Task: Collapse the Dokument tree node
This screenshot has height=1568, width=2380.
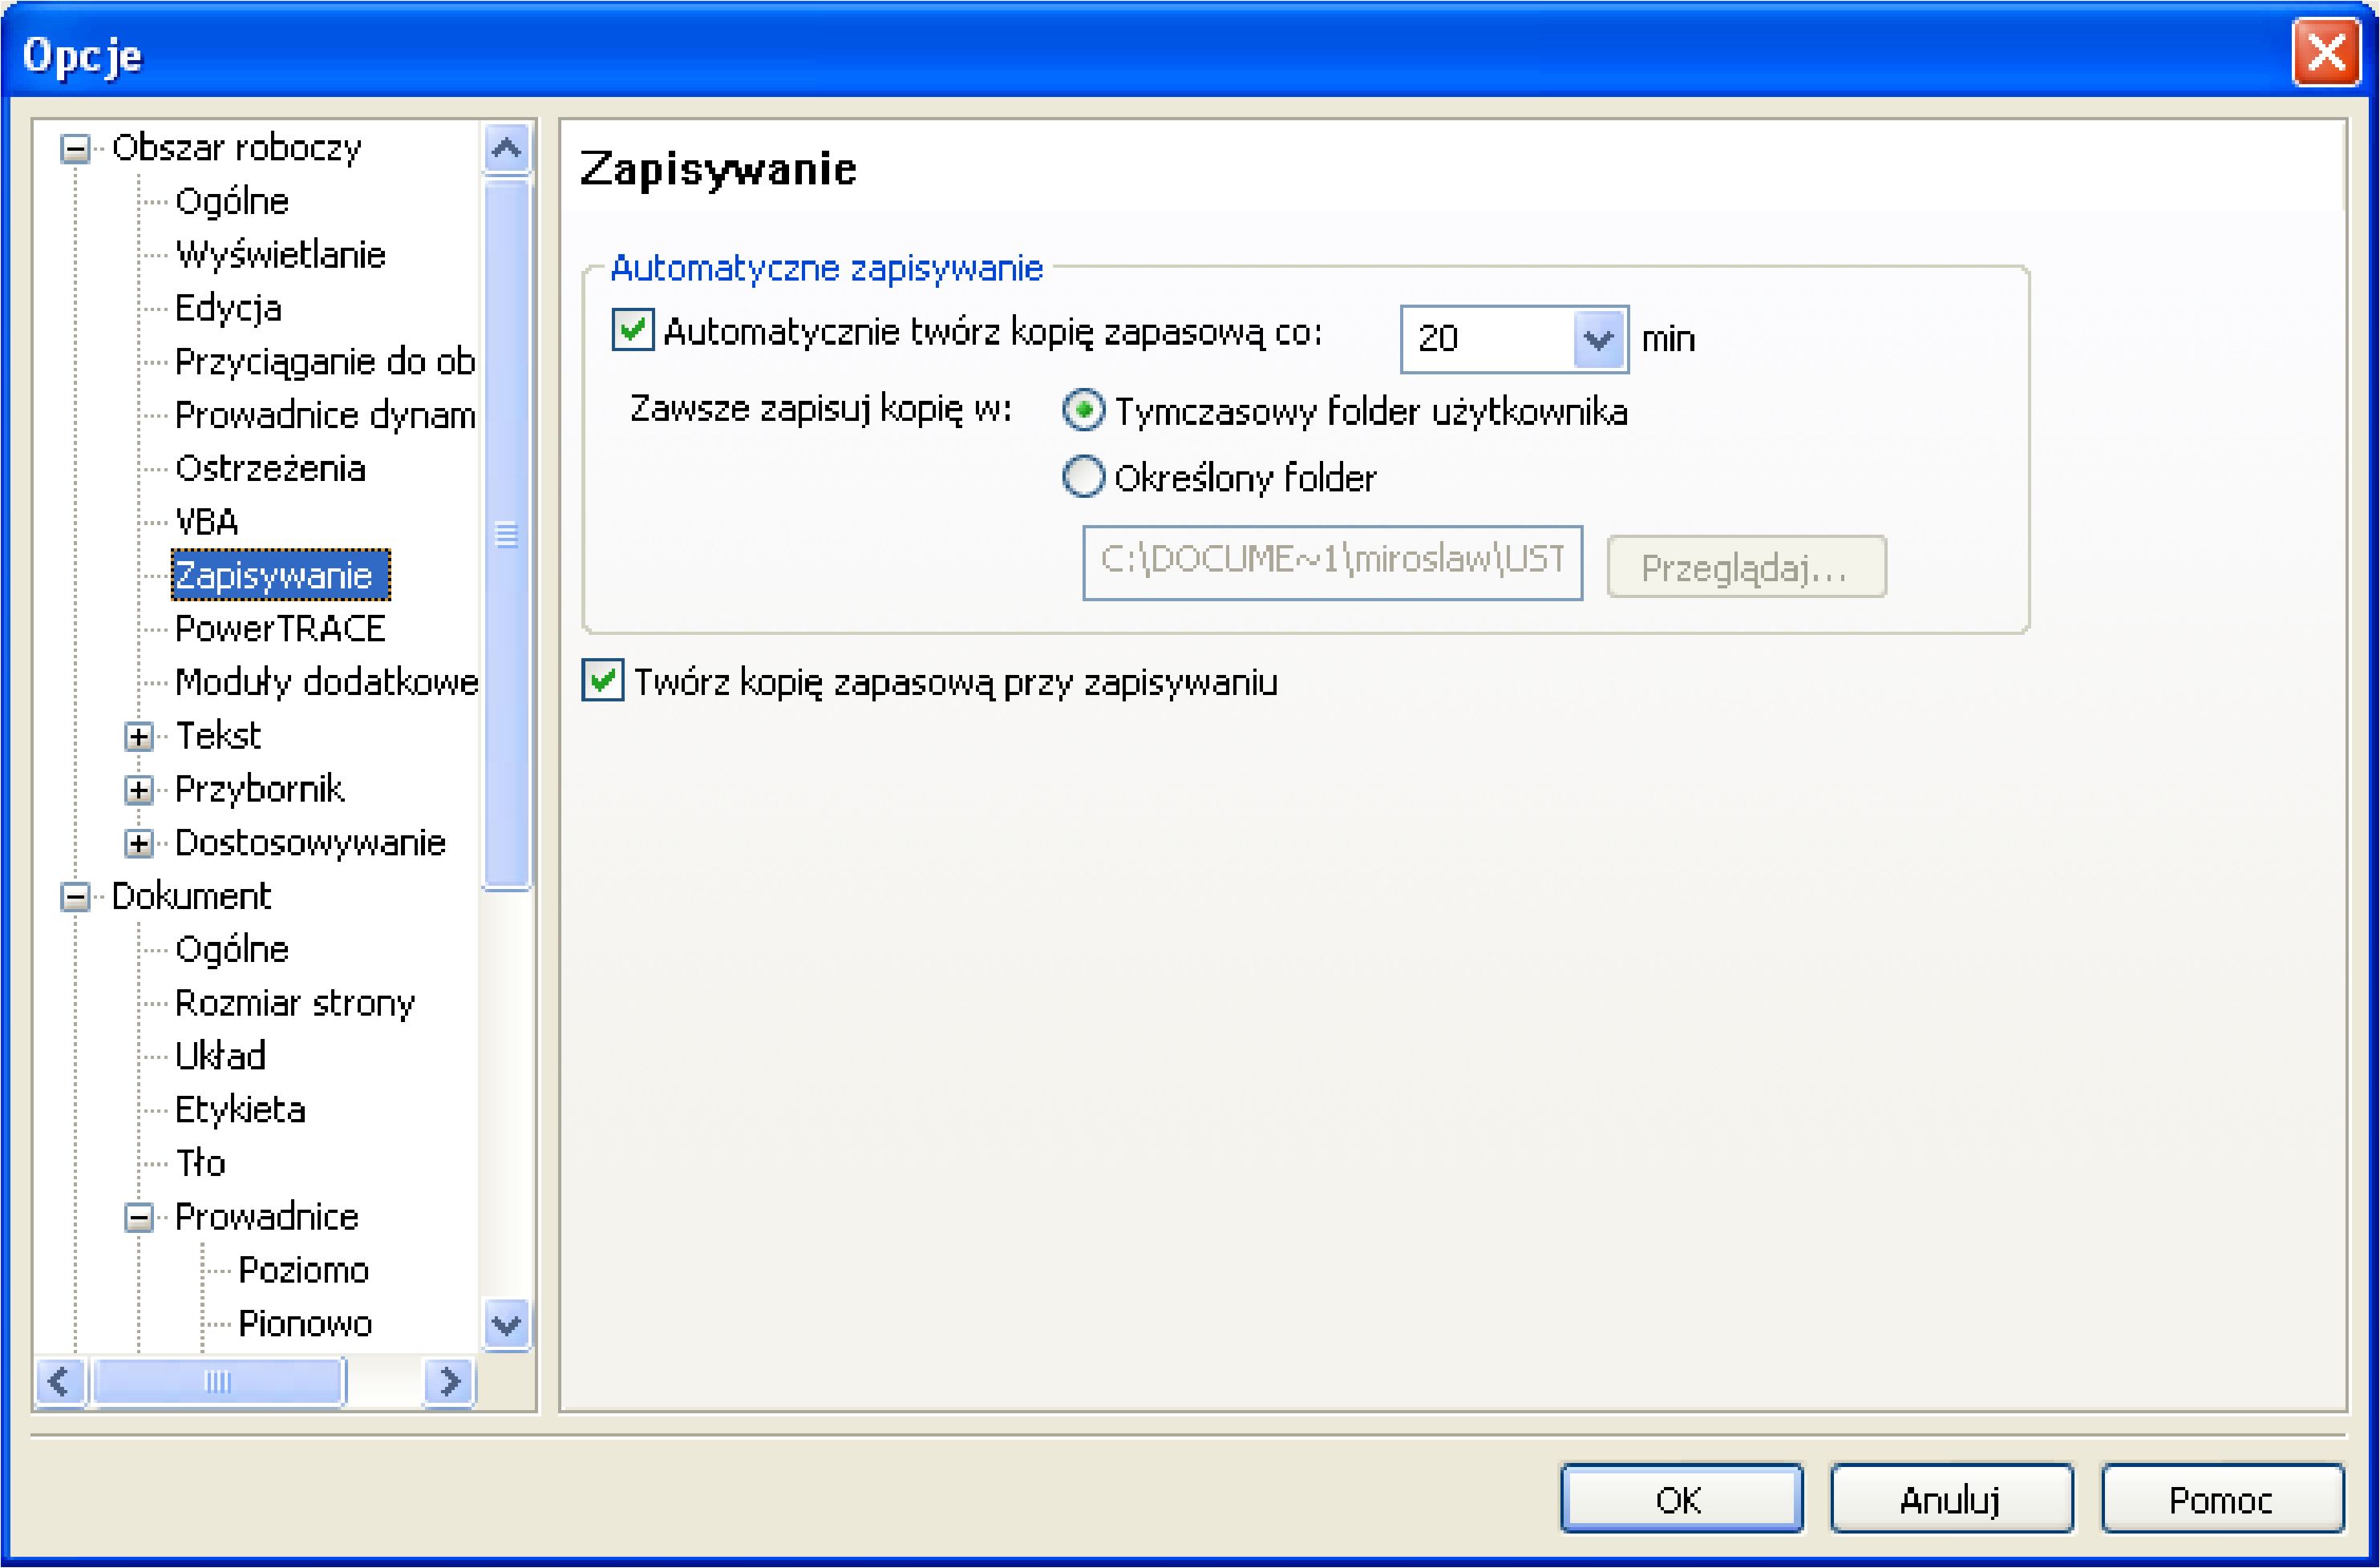Action: [75, 896]
